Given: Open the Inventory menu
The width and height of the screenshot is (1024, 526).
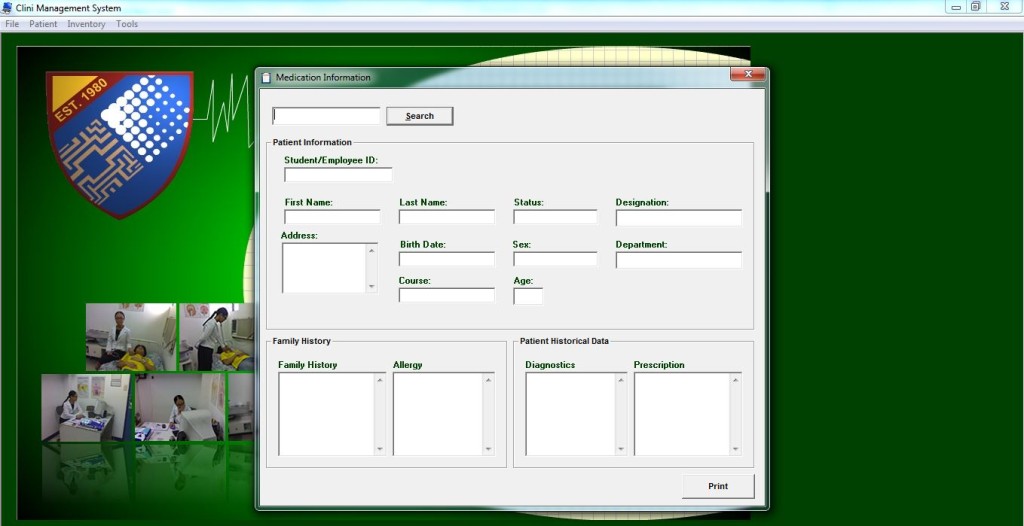Looking at the screenshot, I should (86, 24).
